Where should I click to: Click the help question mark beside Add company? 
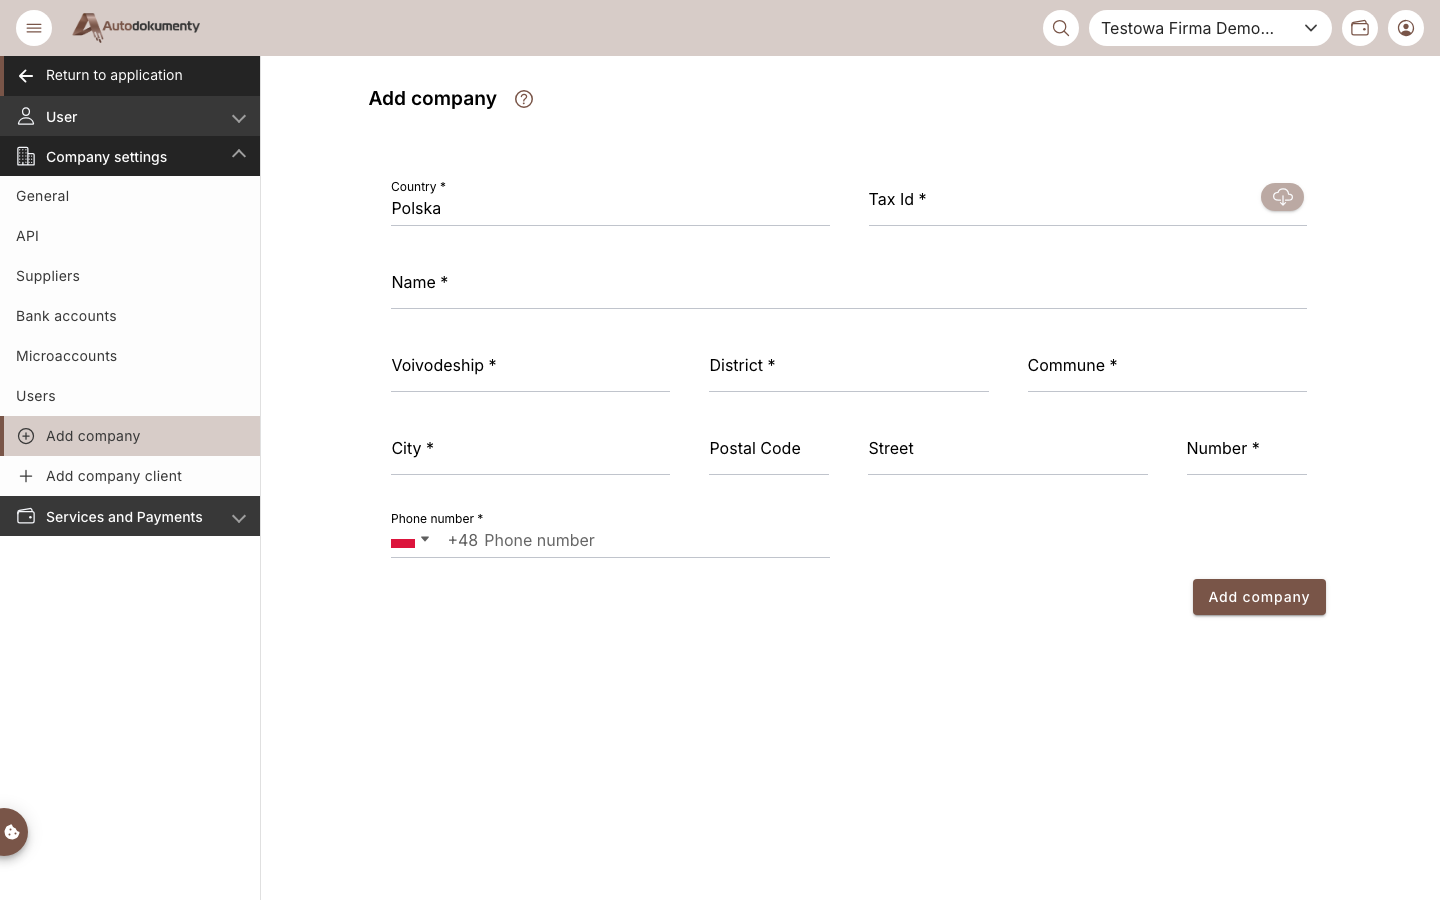pos(524,99)
